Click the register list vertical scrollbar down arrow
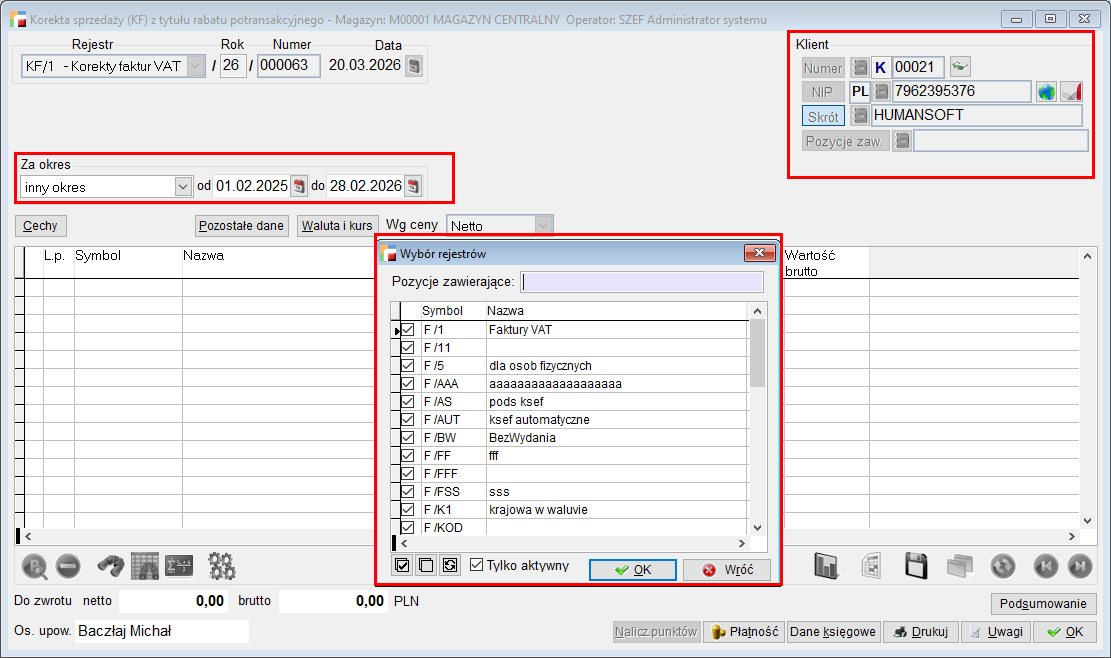1111x658 pixels. tap(757, 528)
